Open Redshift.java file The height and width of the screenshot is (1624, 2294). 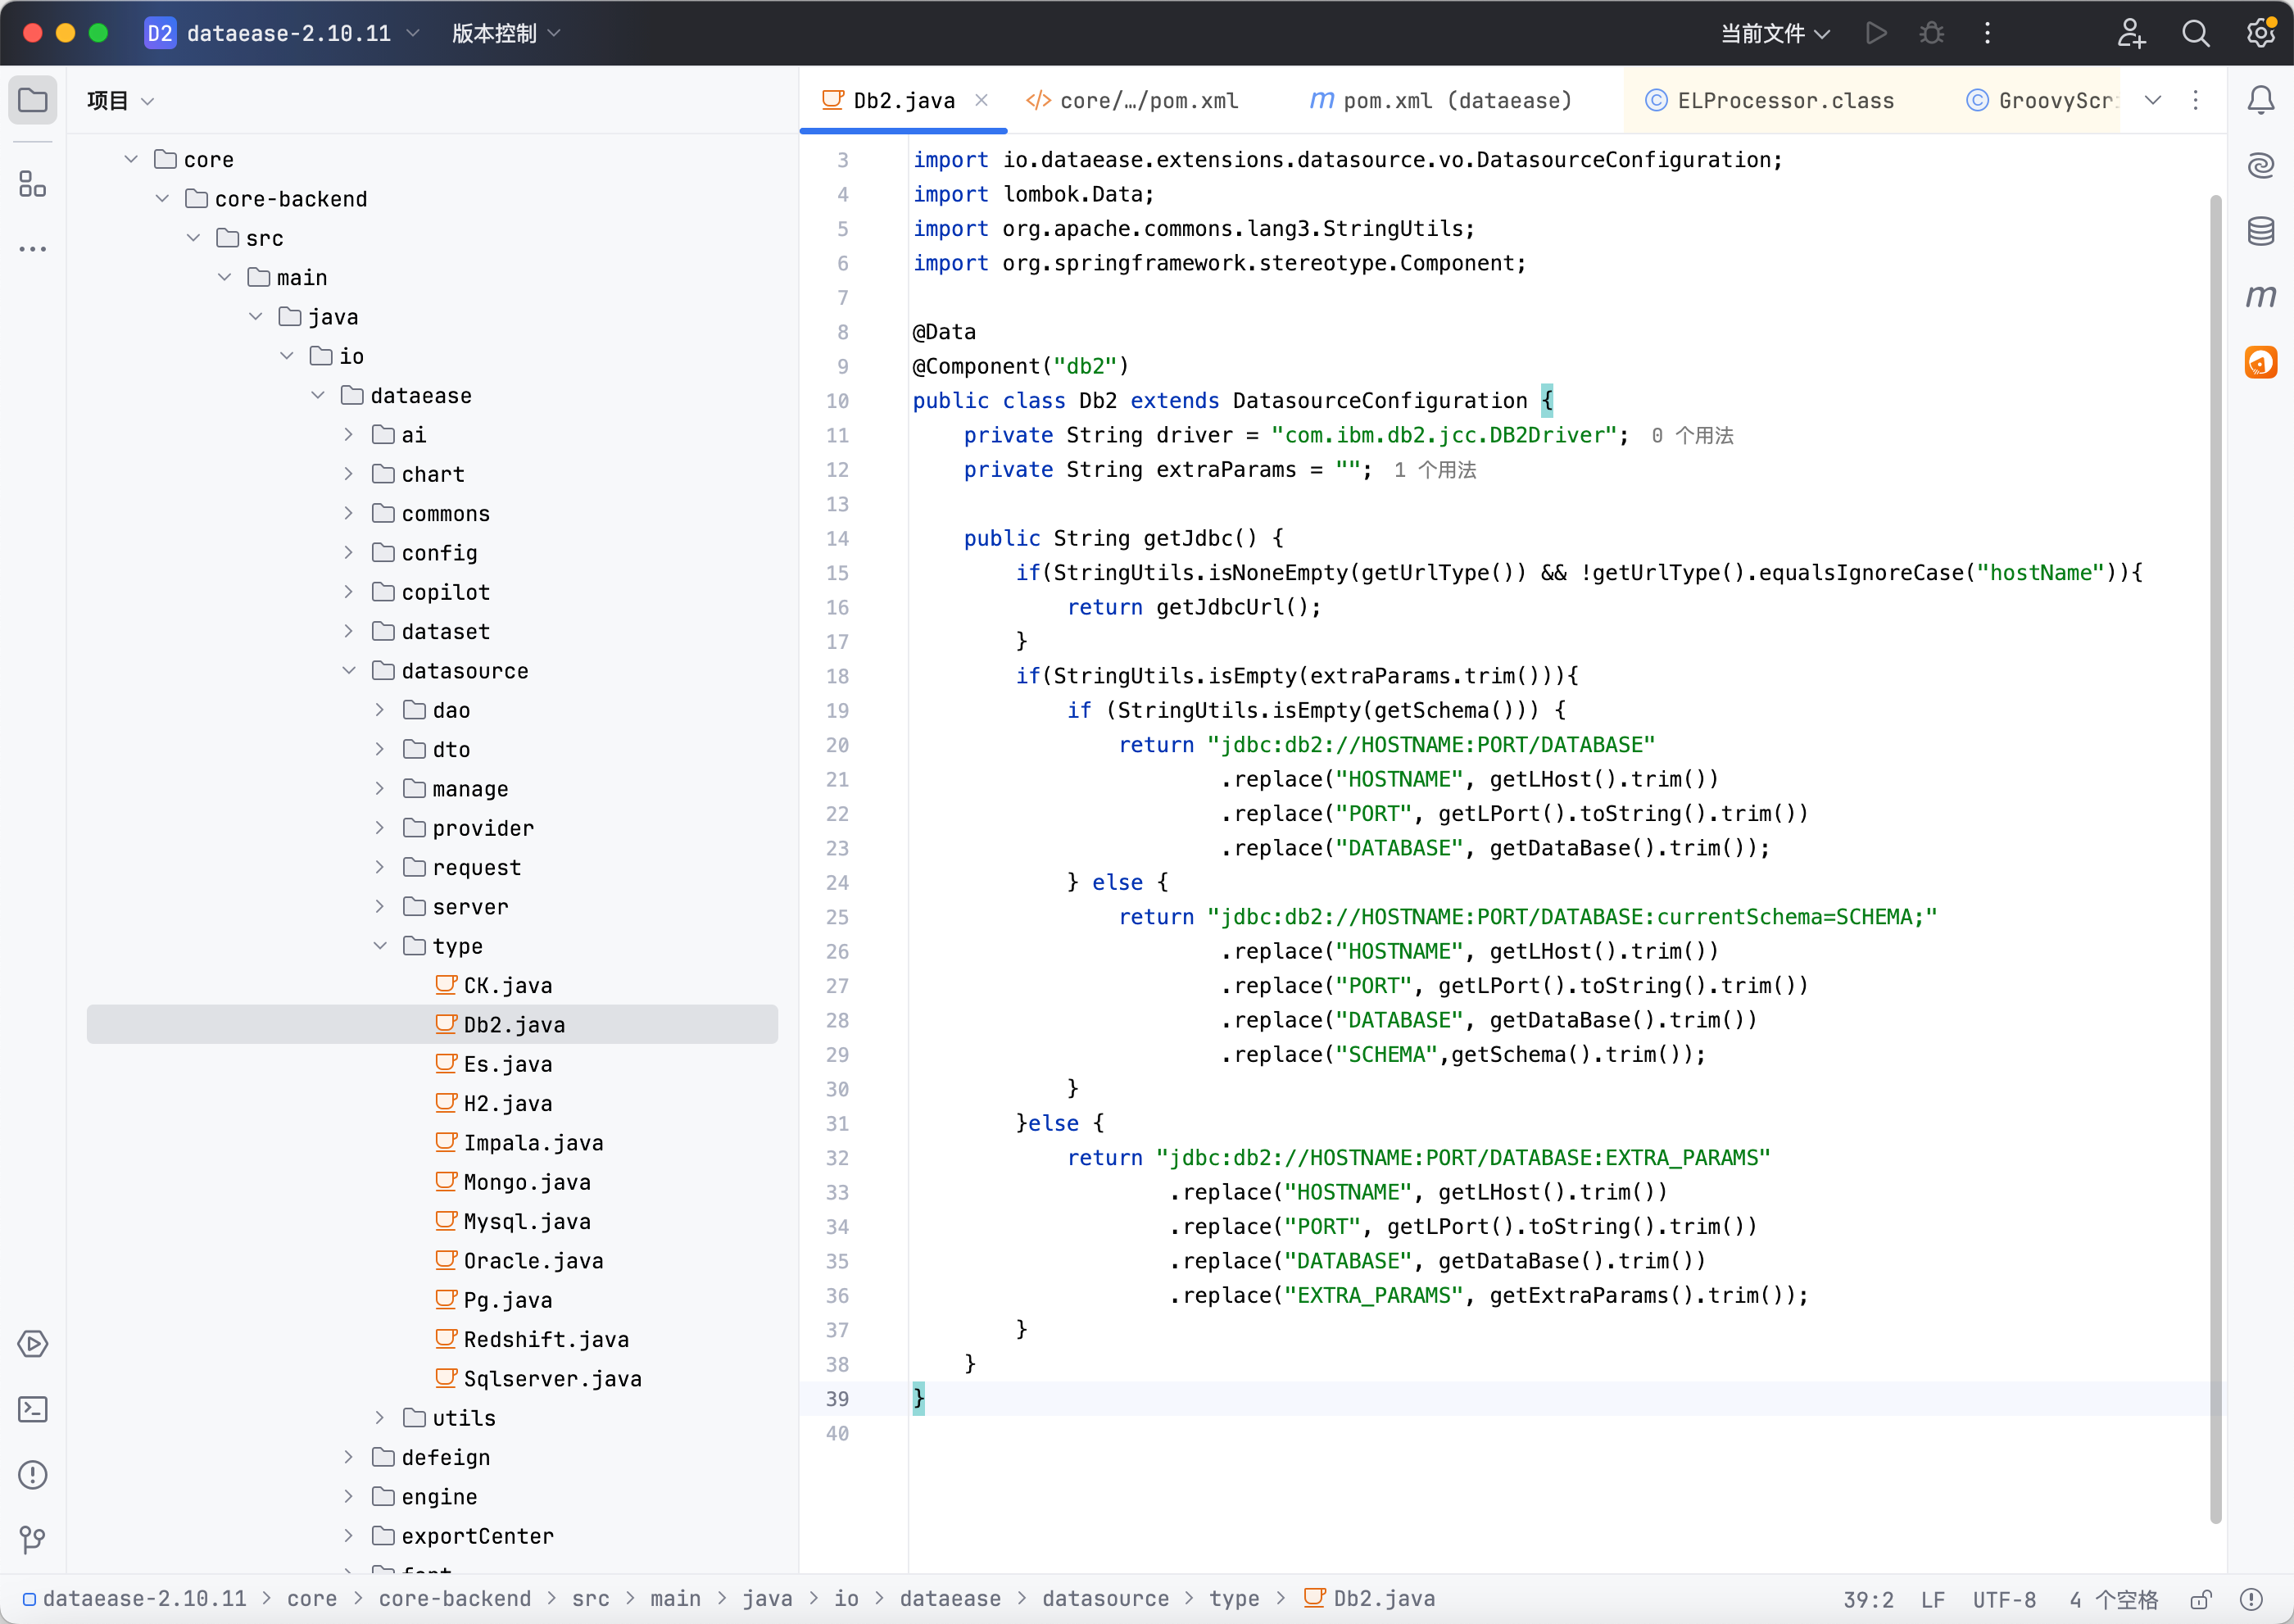coord(546,1339)
